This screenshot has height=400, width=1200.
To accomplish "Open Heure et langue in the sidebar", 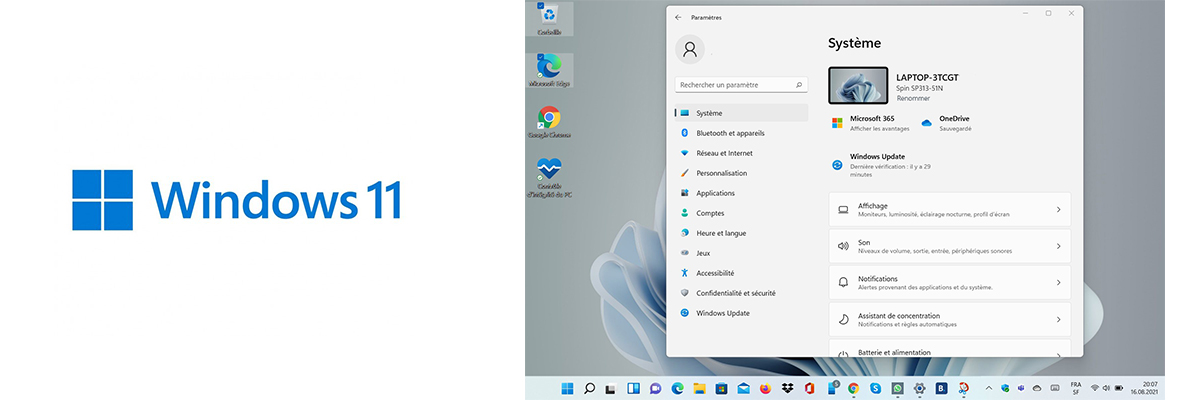I will pyautogui.click(x=741, y=233).
